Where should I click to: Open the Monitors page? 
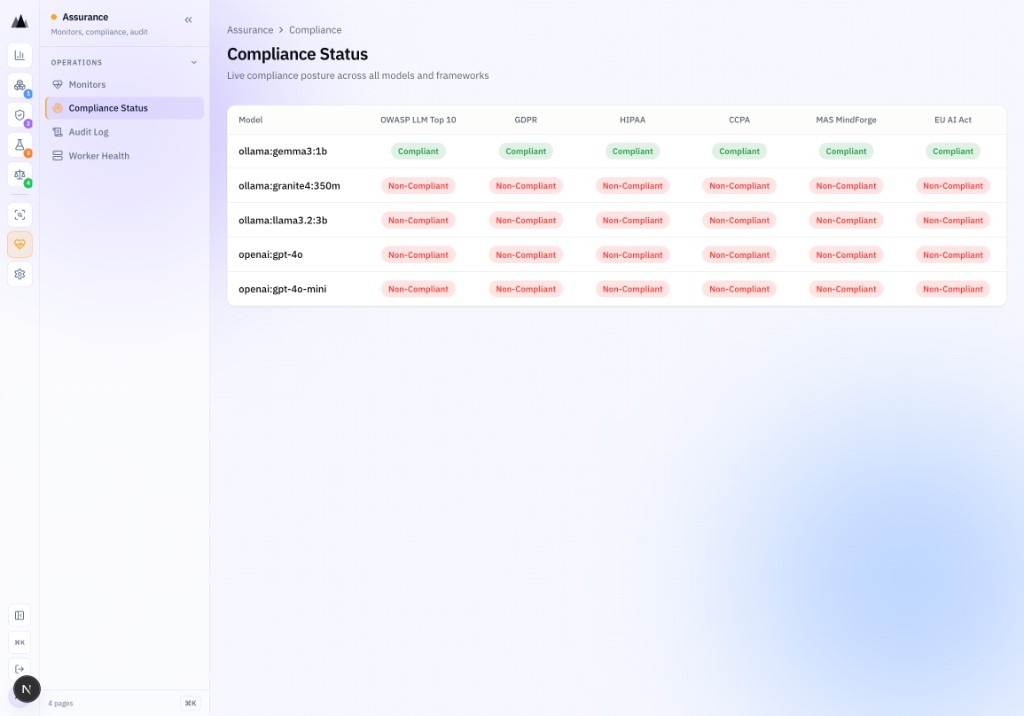[x=124, y=84]
